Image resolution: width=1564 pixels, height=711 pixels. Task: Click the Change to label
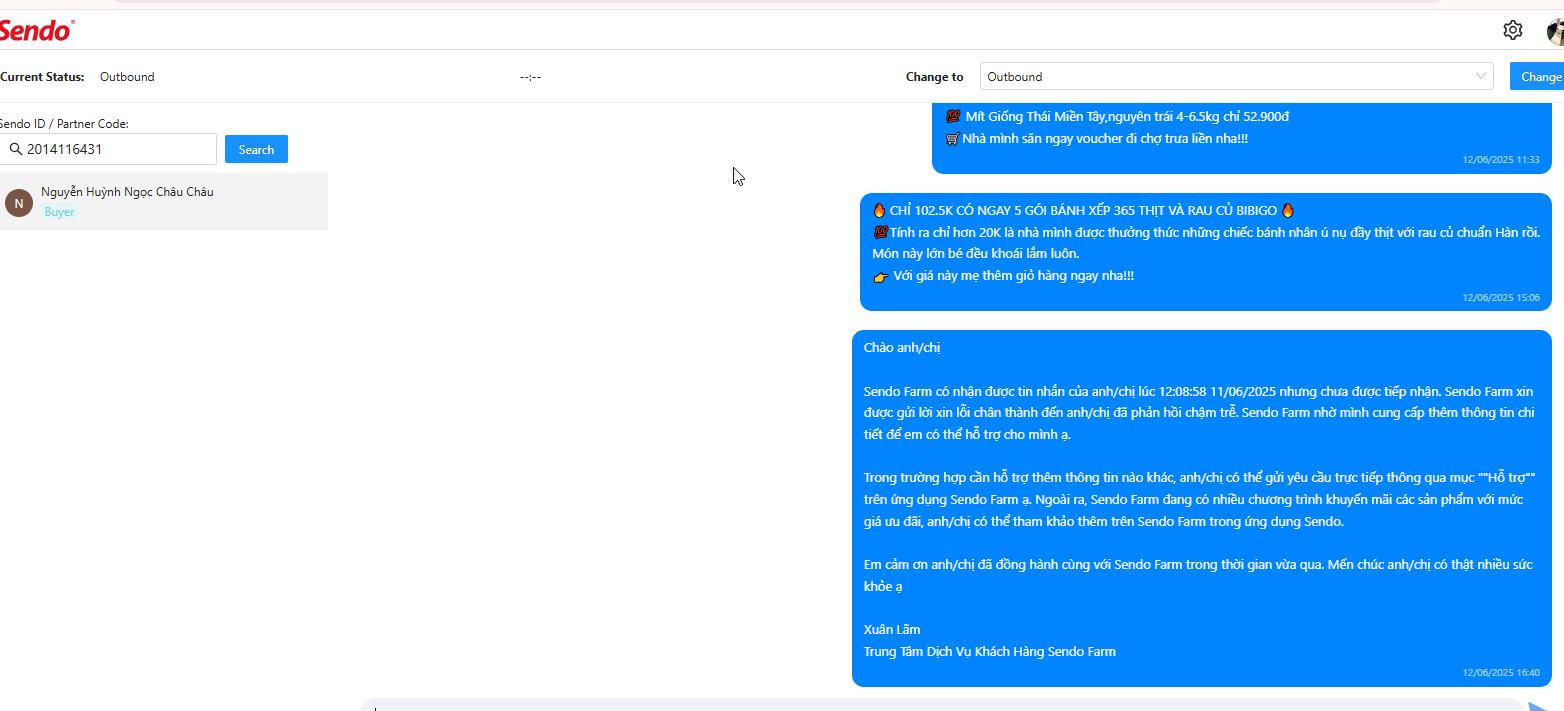pyautogui.click(x=935, y=77)
